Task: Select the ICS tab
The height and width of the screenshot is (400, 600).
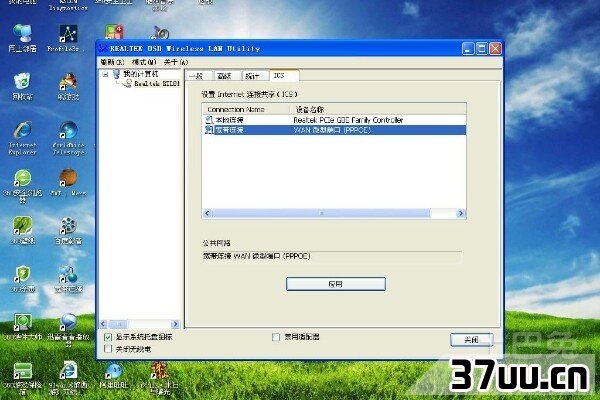Action: coord(284,75)
